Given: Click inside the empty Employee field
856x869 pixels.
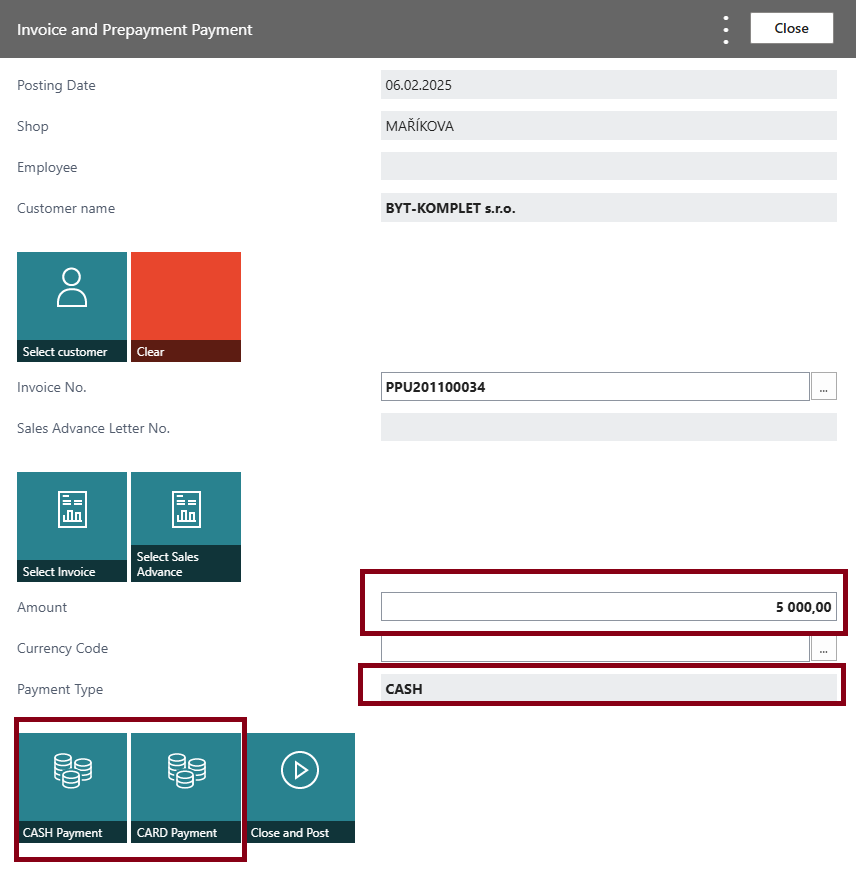Looking at the screenshot, I should point(608,166).
